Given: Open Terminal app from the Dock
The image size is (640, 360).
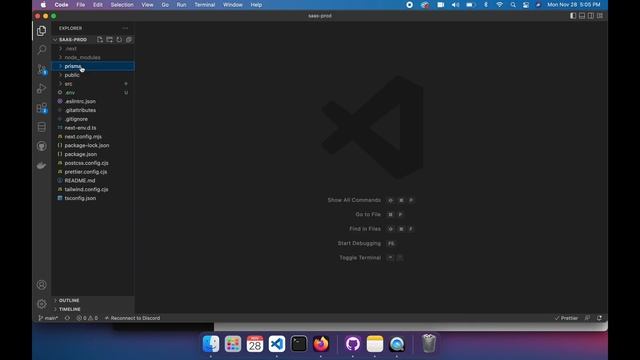Looking at the screenshot, I should (299, 344).
